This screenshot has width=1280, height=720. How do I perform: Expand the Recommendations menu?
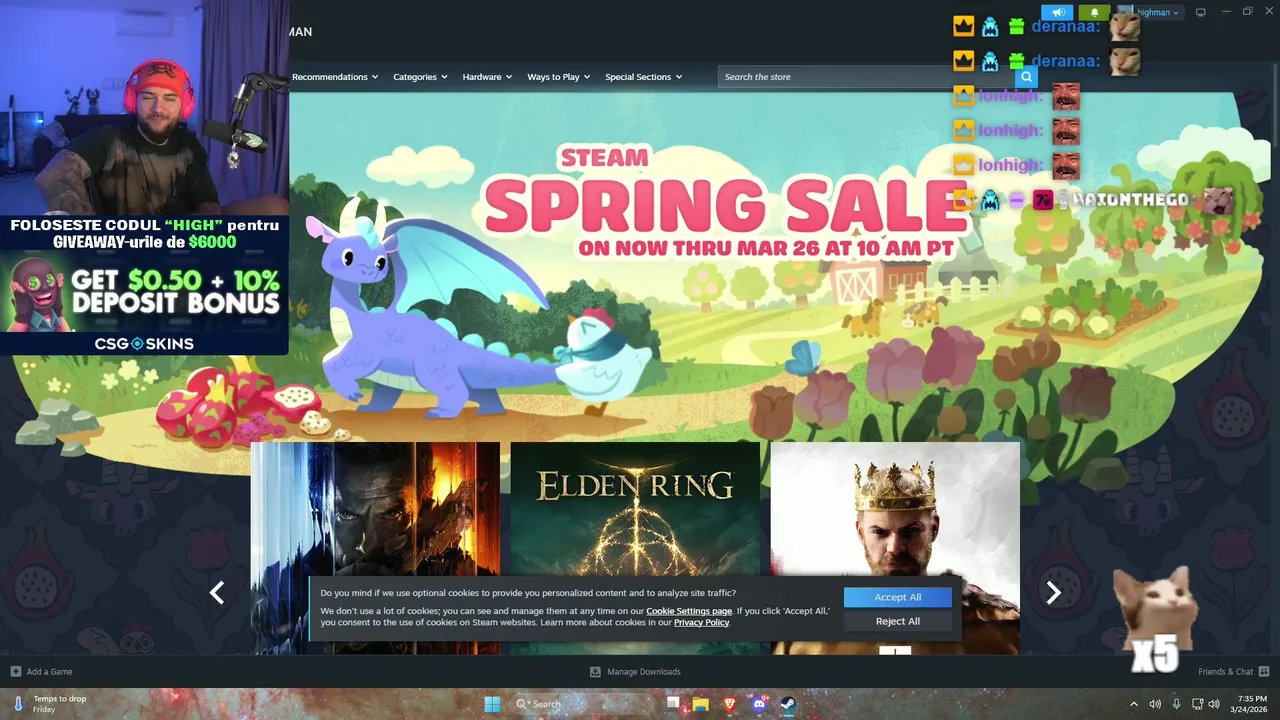[335, 77]
